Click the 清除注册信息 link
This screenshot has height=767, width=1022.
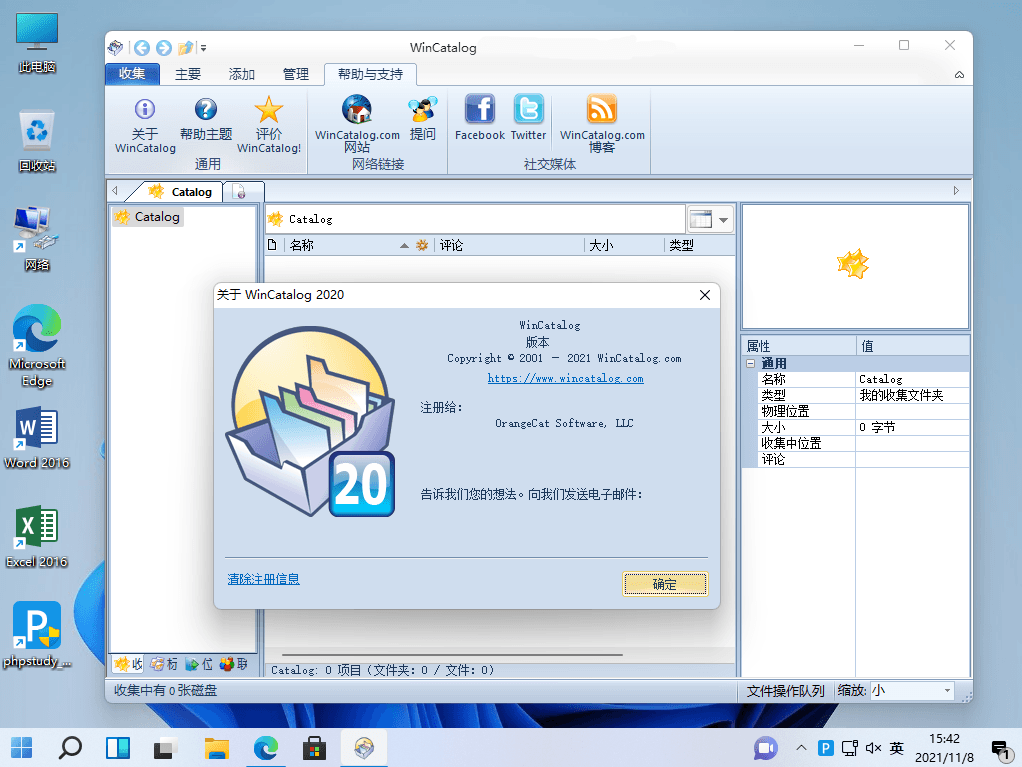[x=263, y=579]
